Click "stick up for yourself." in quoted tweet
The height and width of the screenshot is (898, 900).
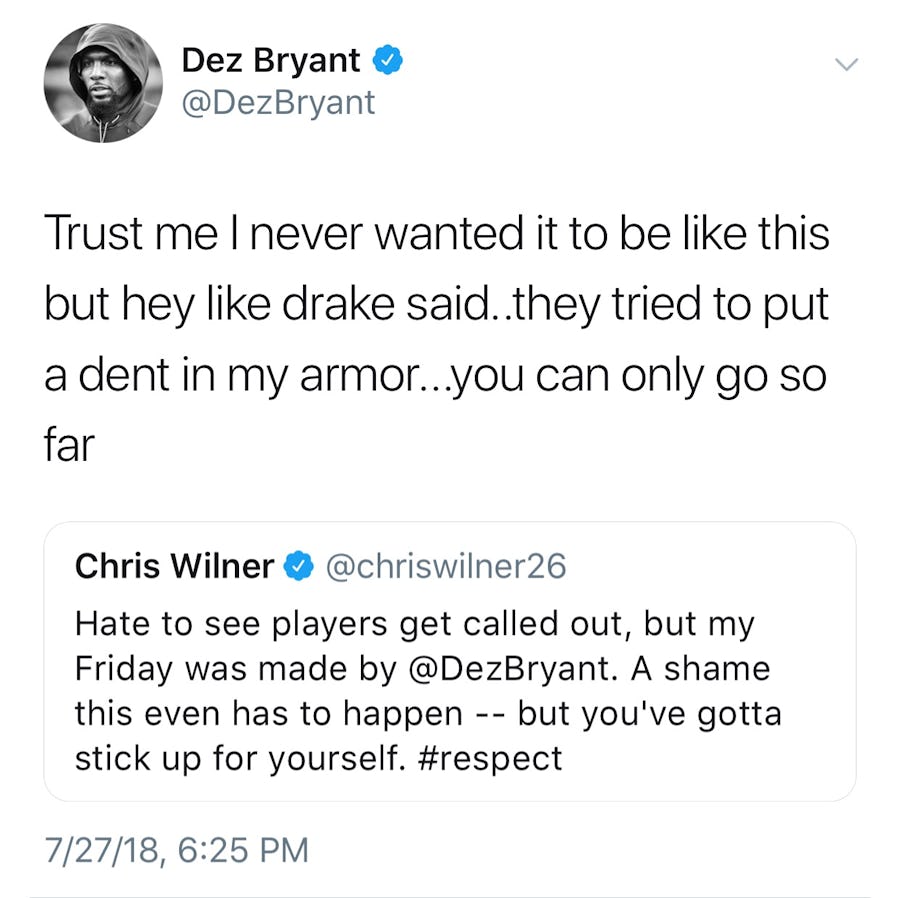242,757
